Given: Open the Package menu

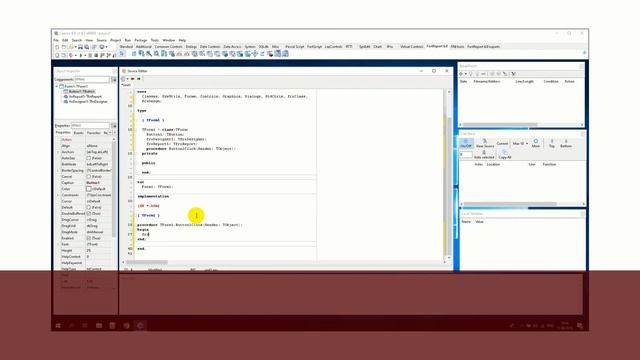Looking at the screenshot, I should [140, 40].
